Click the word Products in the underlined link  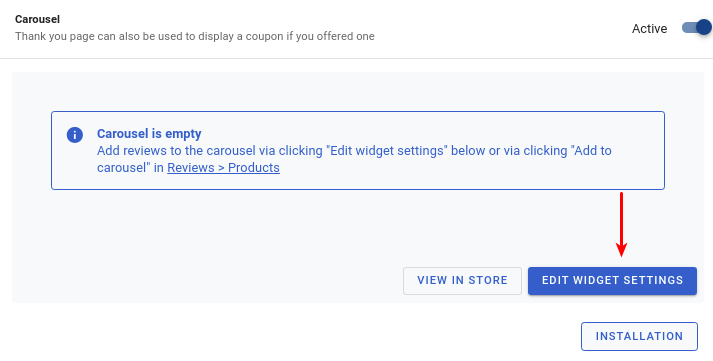tap(254, 168)
